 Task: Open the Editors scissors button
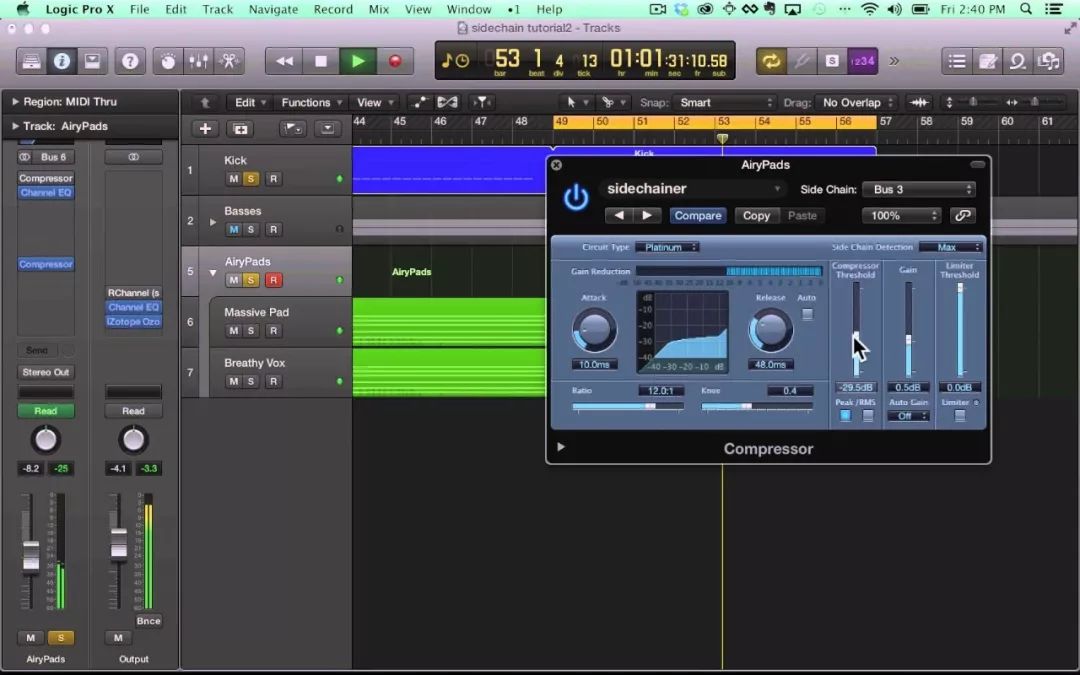click(x=229, y=61)
